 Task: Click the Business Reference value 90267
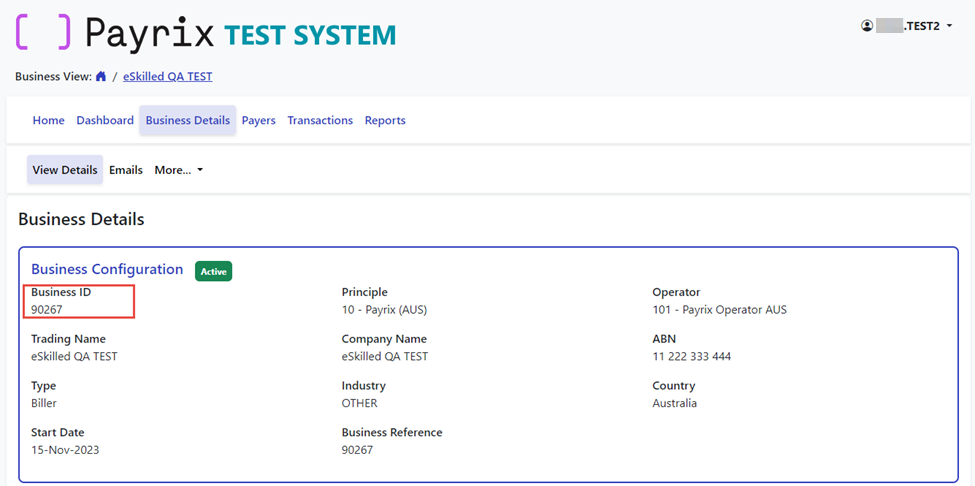358,450
